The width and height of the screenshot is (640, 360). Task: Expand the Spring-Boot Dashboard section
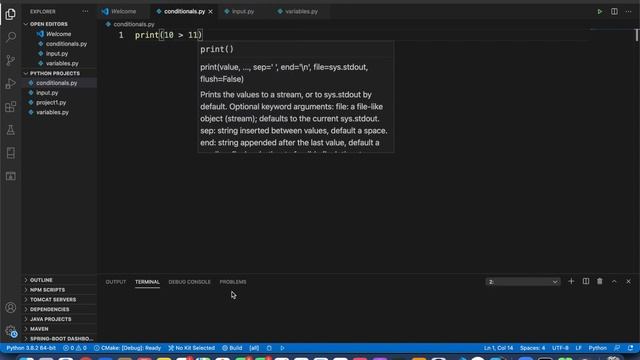coord(61,339)
